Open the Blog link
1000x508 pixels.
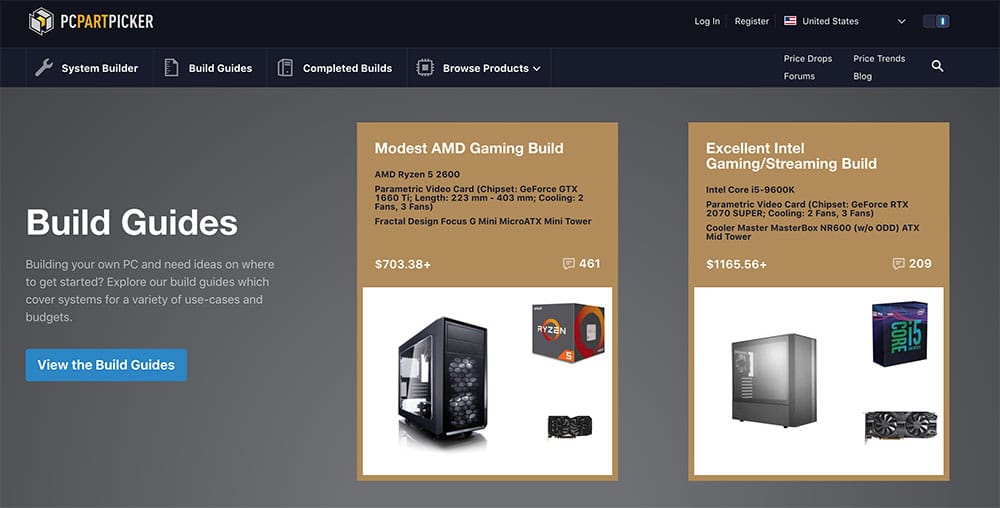click(x=862, y=76)
